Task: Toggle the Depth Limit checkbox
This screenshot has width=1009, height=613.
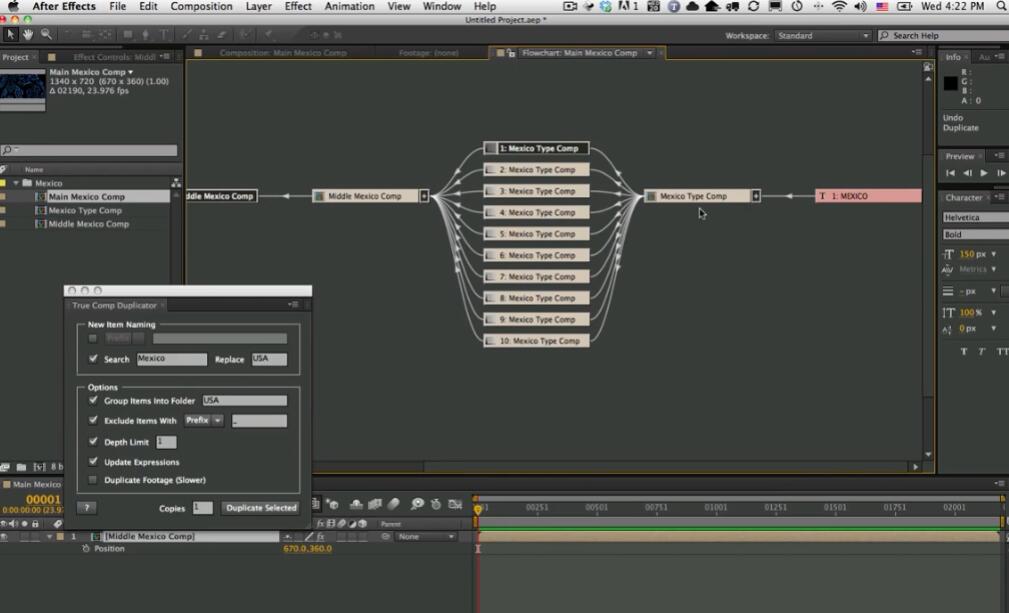Action: [x=93, y=442]
